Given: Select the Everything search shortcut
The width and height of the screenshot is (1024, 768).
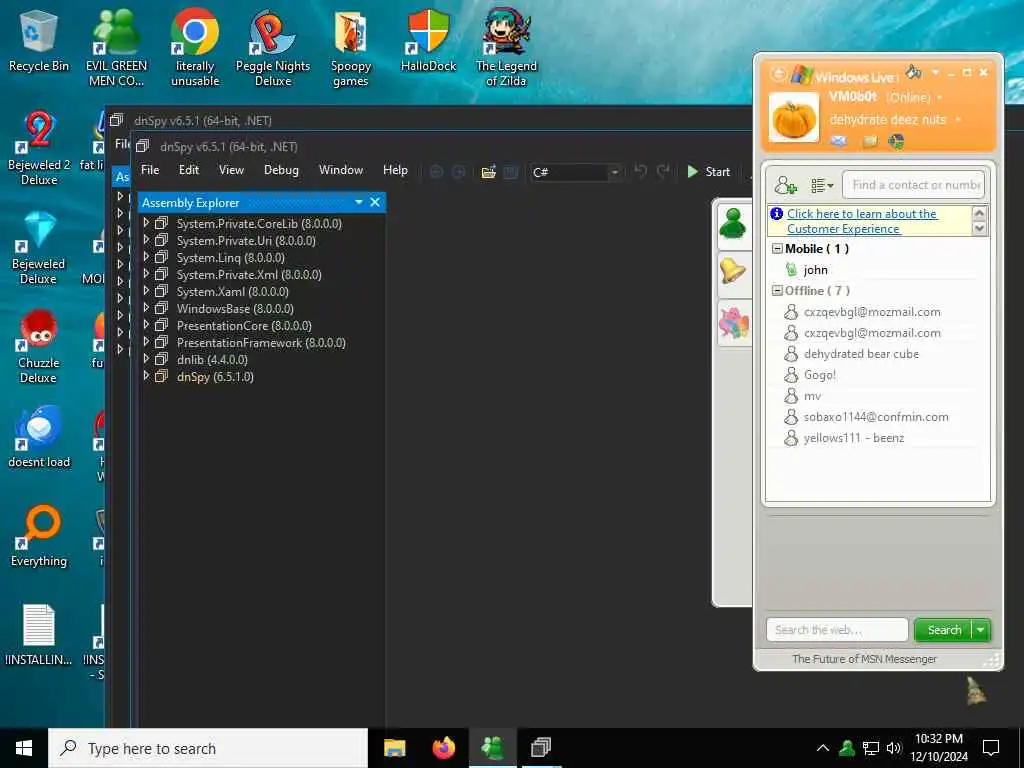Looking at the screenshot, I should tap(39, 536).
